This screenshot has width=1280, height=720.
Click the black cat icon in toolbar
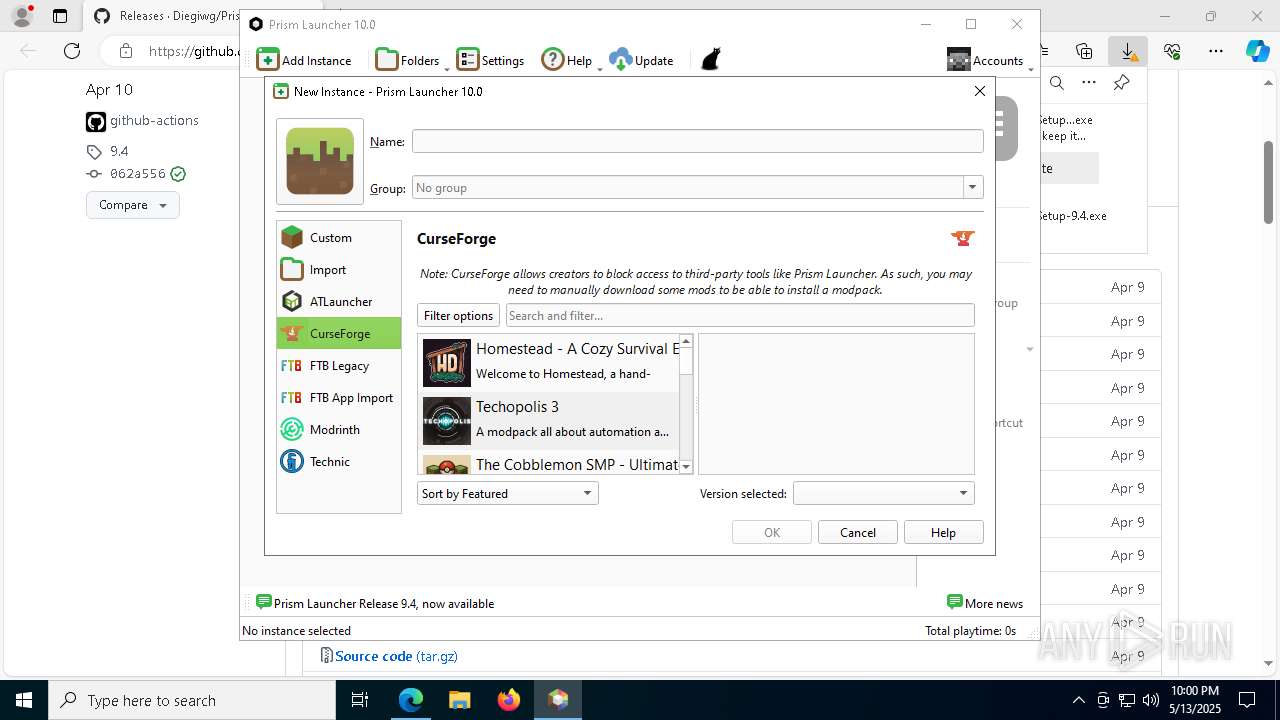coord(710,60)
